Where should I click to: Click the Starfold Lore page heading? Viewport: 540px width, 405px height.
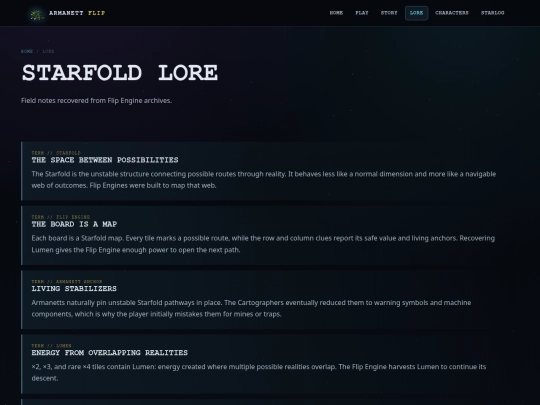(x=120, y=73)
